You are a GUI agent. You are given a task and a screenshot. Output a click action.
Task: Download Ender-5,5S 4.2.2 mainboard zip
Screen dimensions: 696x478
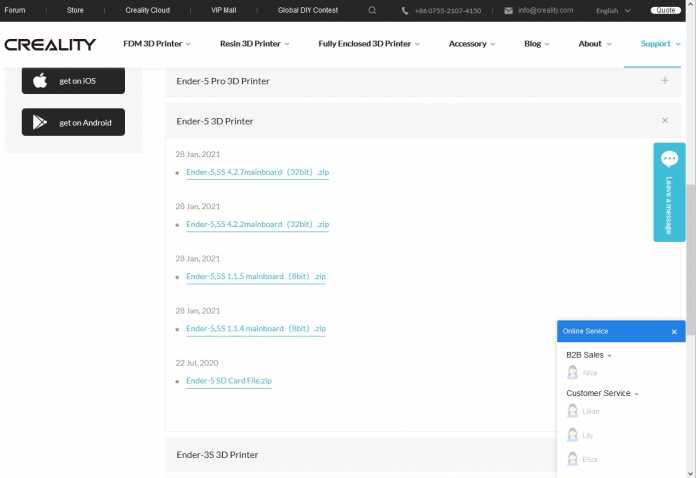coord(257,224)
